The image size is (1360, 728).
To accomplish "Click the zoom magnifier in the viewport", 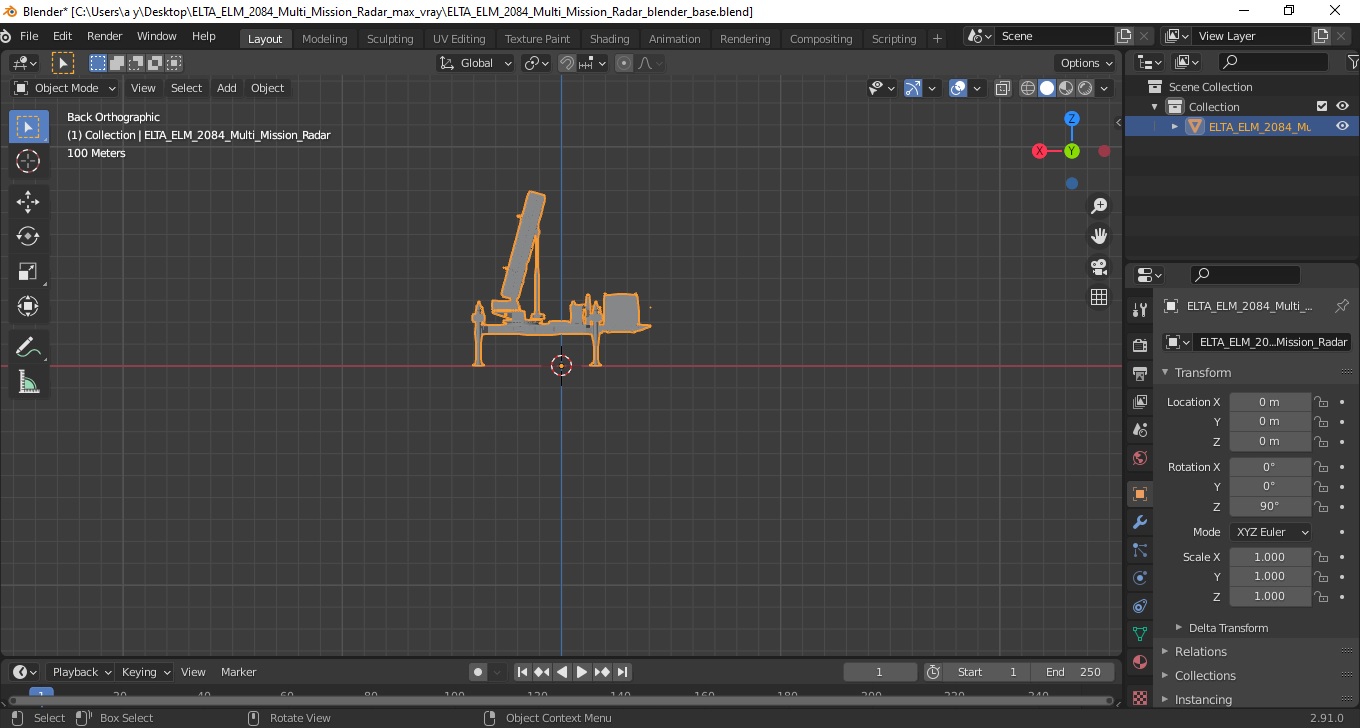I will pos(1099,205).
